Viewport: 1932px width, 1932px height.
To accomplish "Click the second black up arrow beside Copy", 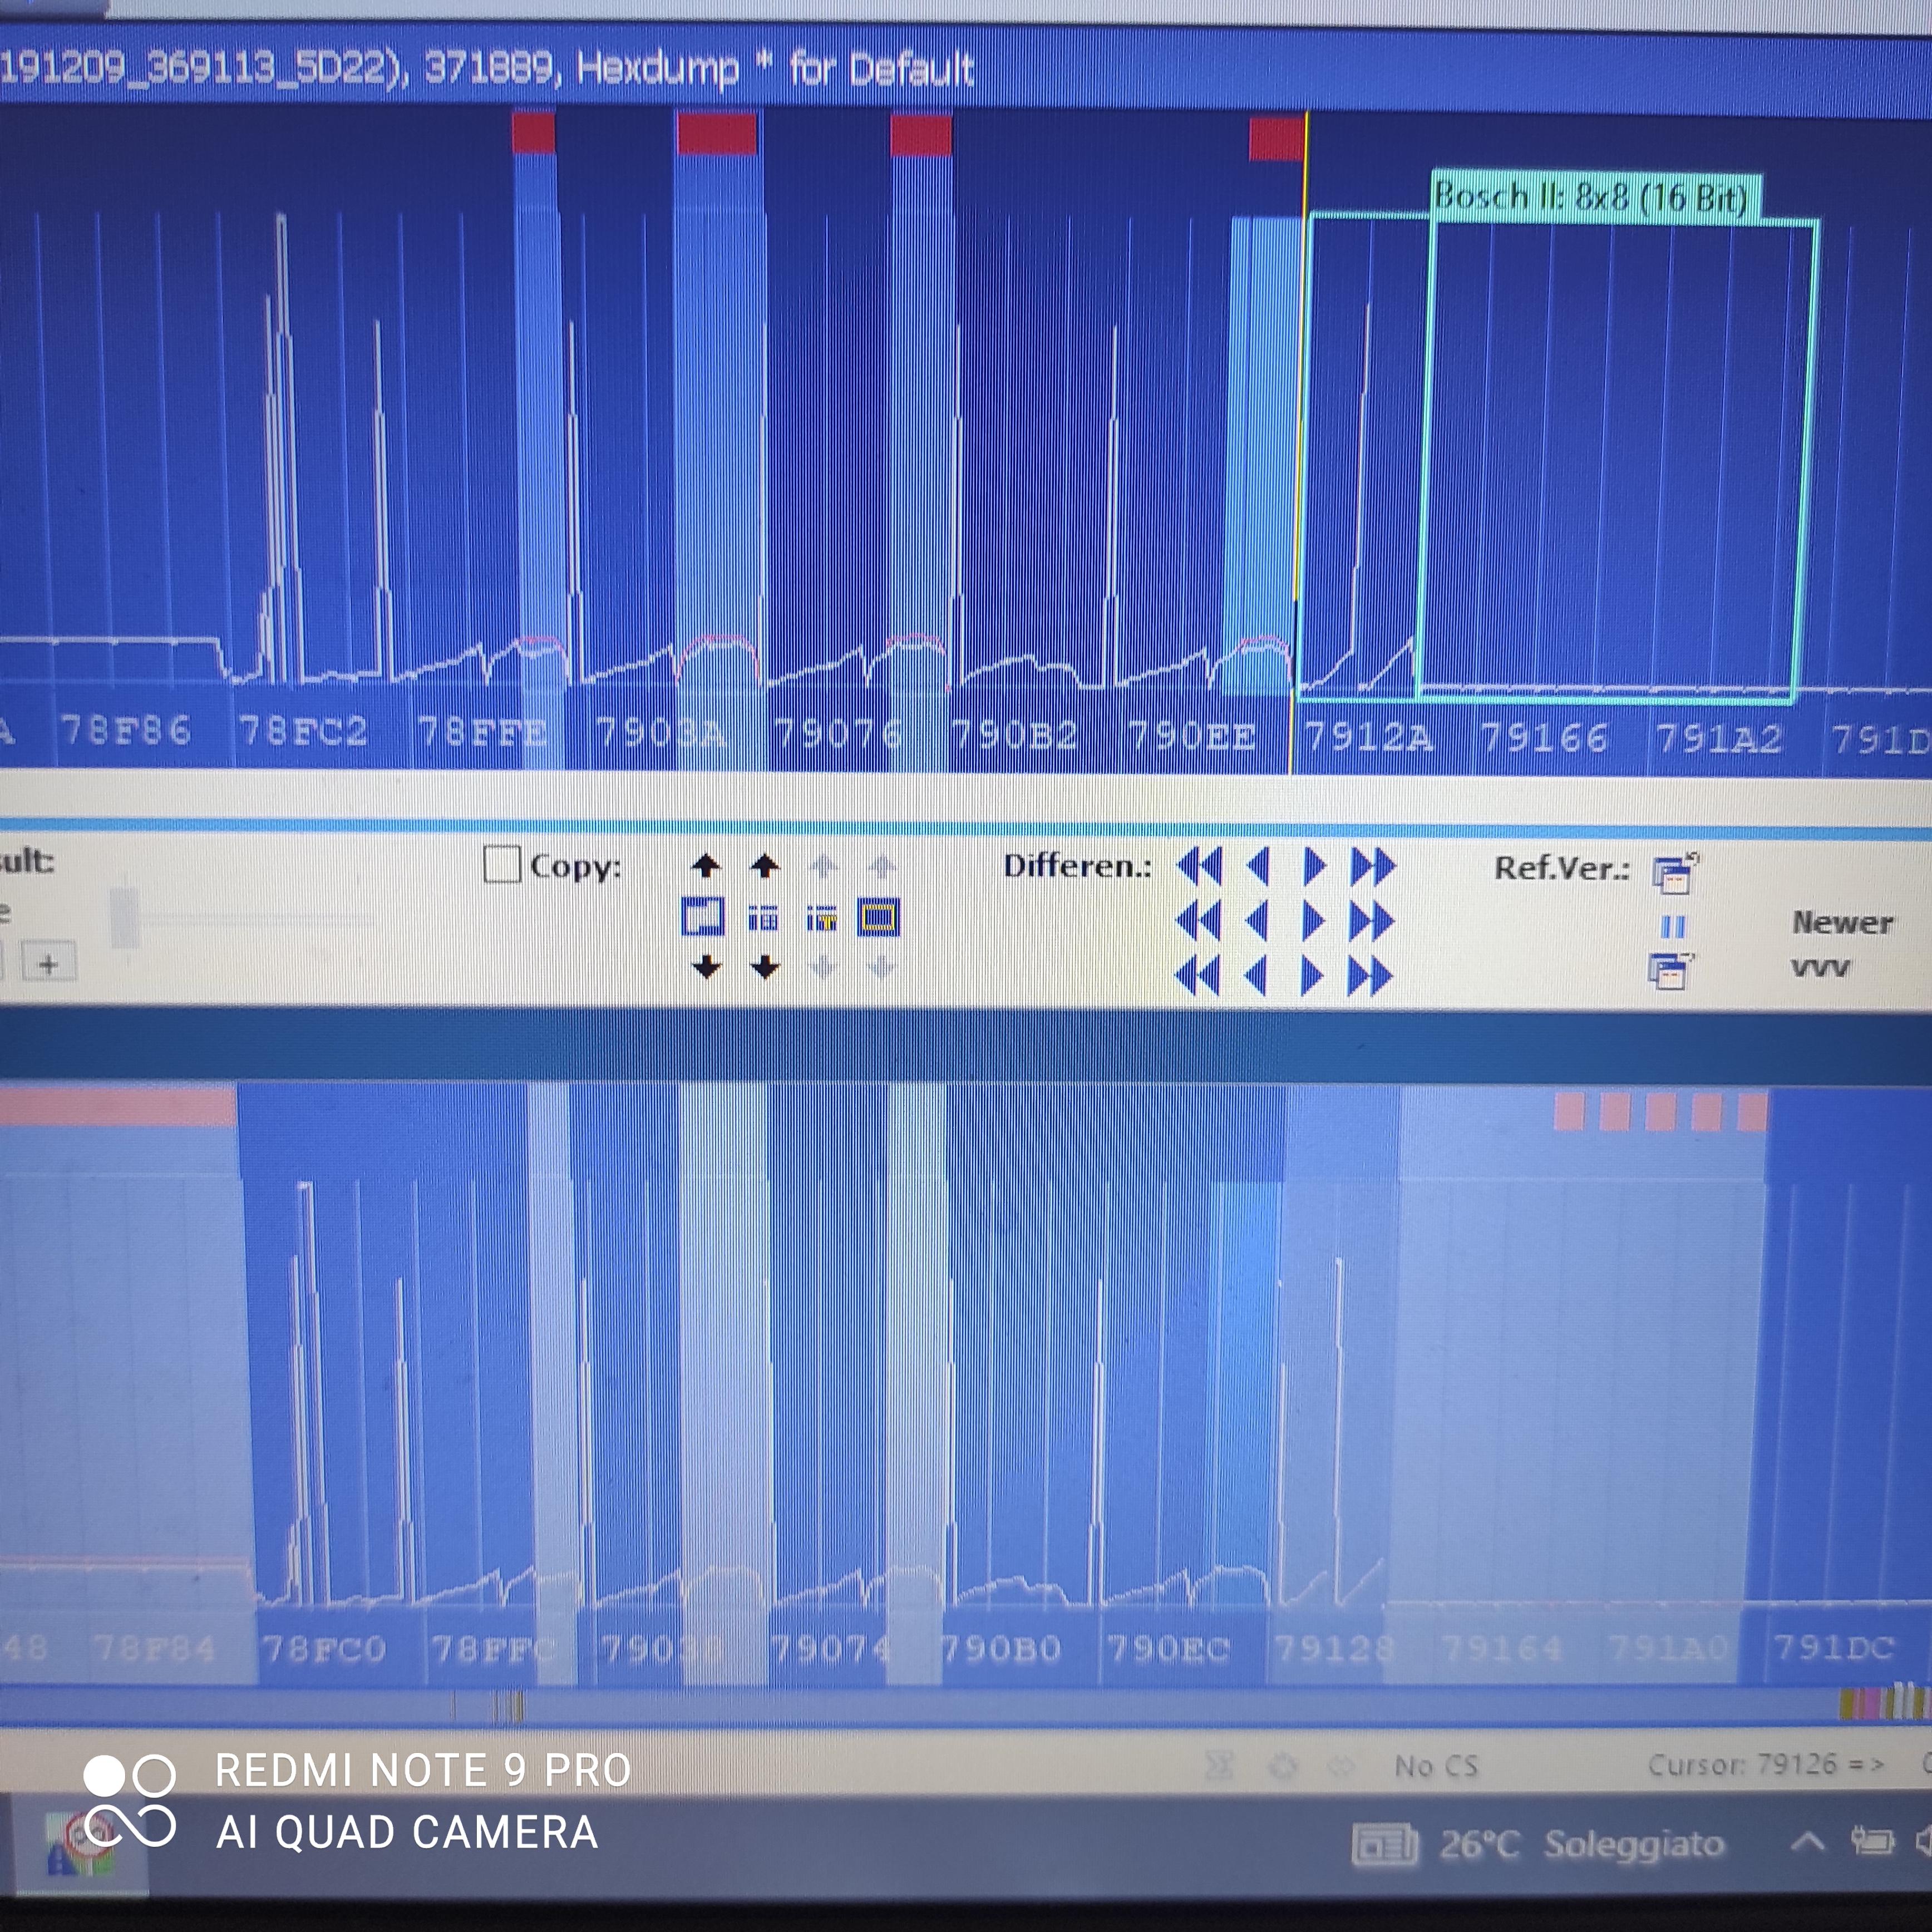I will (765, 865).
